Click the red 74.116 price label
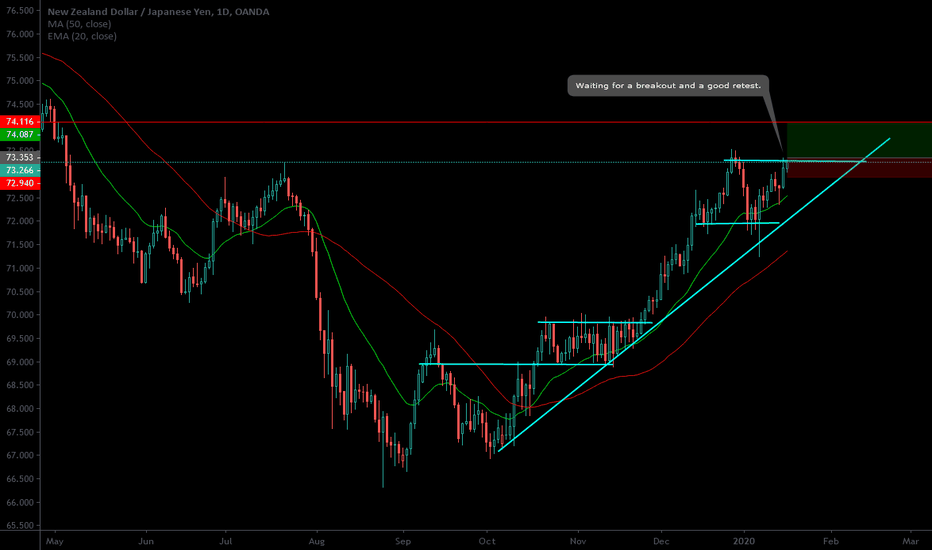The height and width of the screenshot is (550, 932). 20,122
